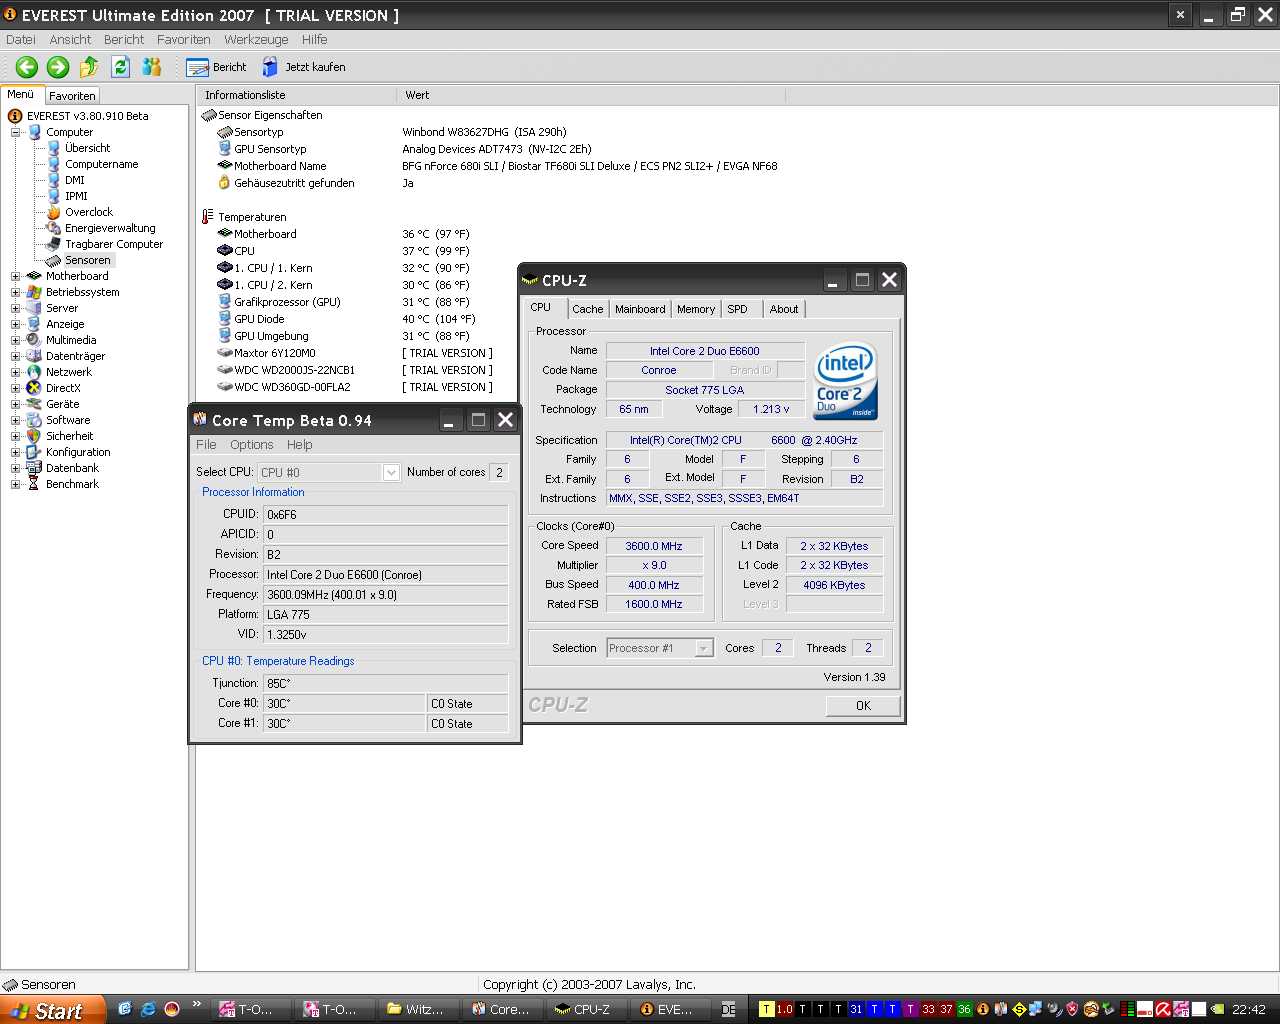
Task: Switch to the SPD tab in CPU-Z
Action: click(738, 309)
